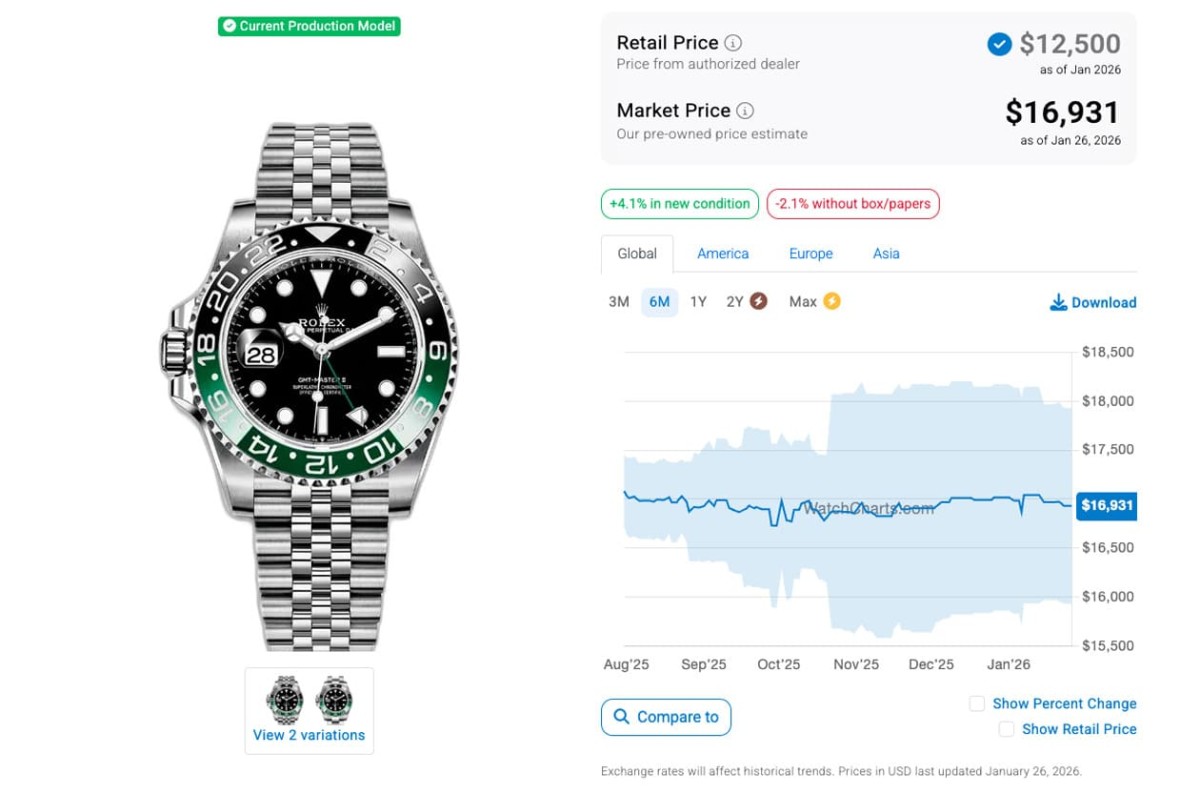This screenshot has height=794, width=1200.
Task: Select the 6M time range
Action: pos(659,301)
